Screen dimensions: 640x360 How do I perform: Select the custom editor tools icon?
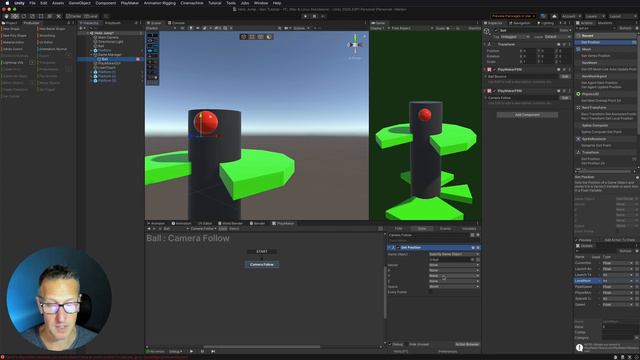point(58,16)
